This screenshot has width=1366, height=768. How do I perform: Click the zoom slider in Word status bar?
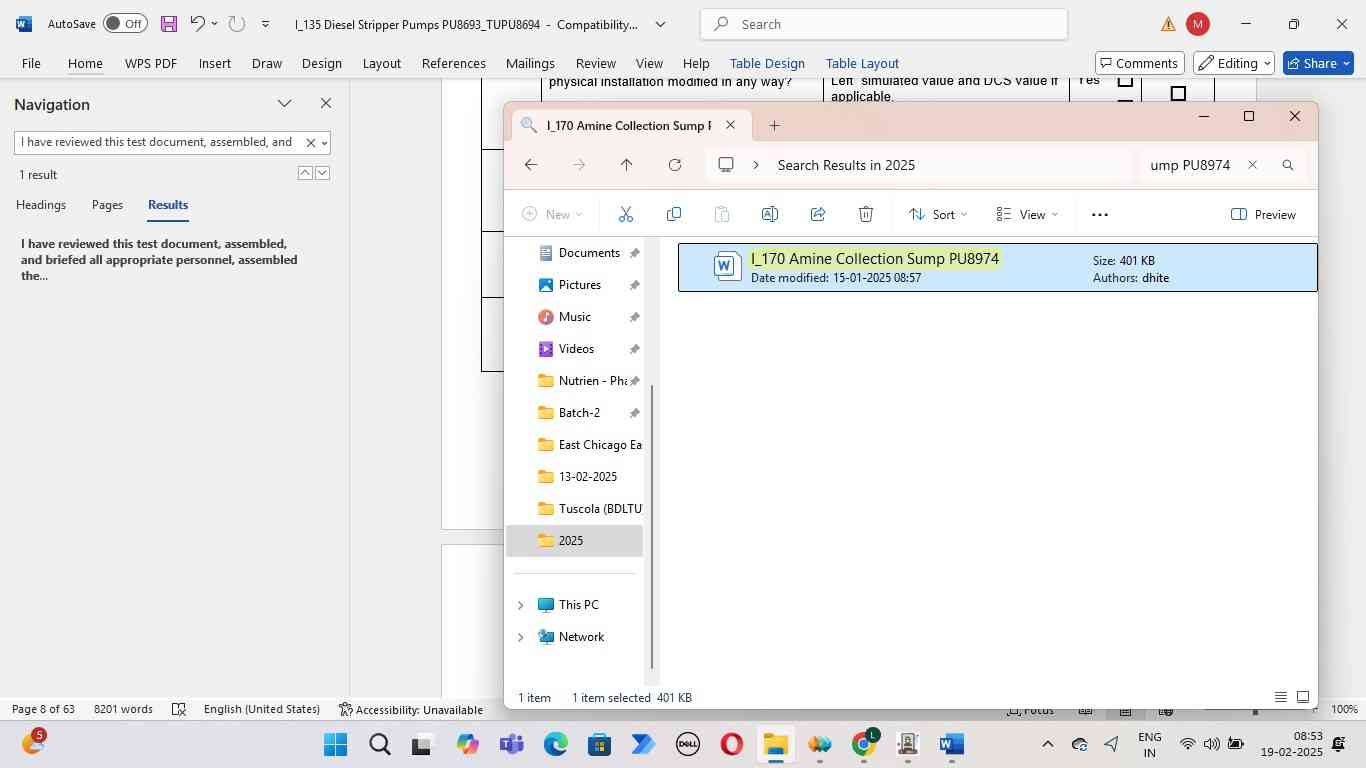click(x=1255, y=711)
